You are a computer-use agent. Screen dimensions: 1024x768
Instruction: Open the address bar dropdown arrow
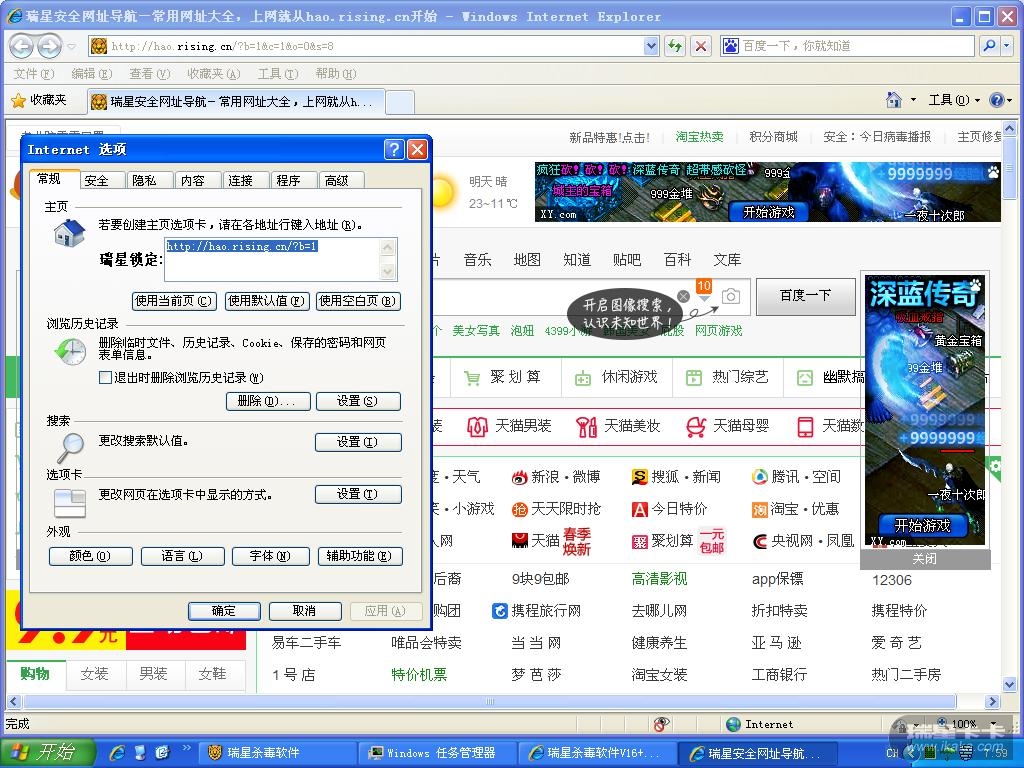tap(651, 46)
